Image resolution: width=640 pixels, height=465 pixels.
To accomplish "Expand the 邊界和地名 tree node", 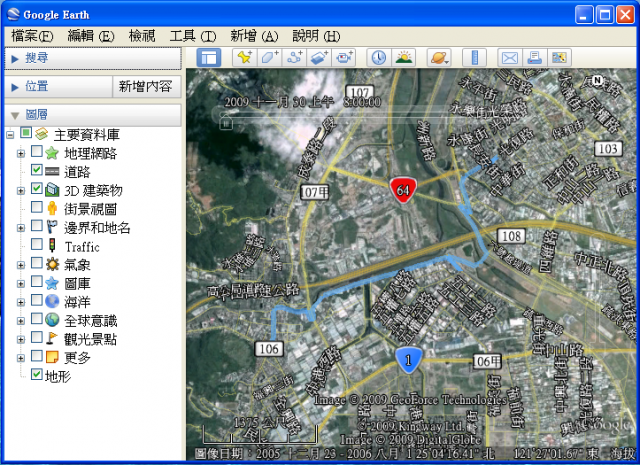I will pyautogui.click(x=21, y=228).
